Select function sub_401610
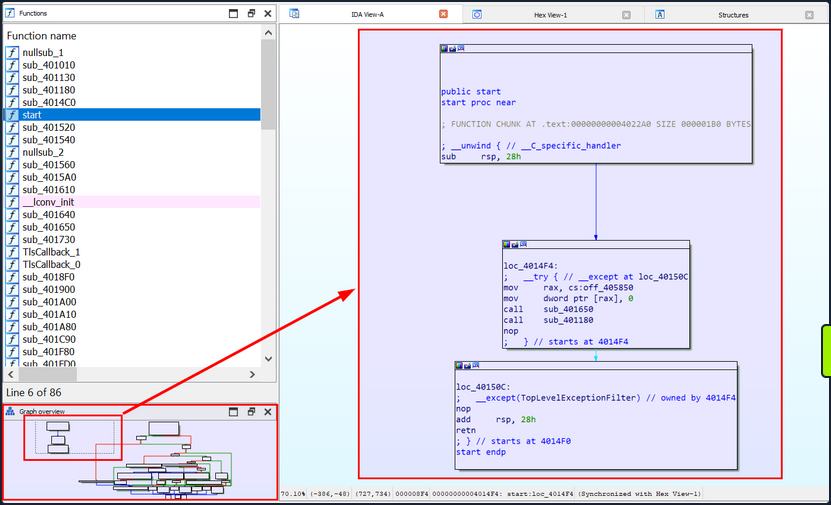The height and width of the screenshot is (505, 831). point(132,190)
